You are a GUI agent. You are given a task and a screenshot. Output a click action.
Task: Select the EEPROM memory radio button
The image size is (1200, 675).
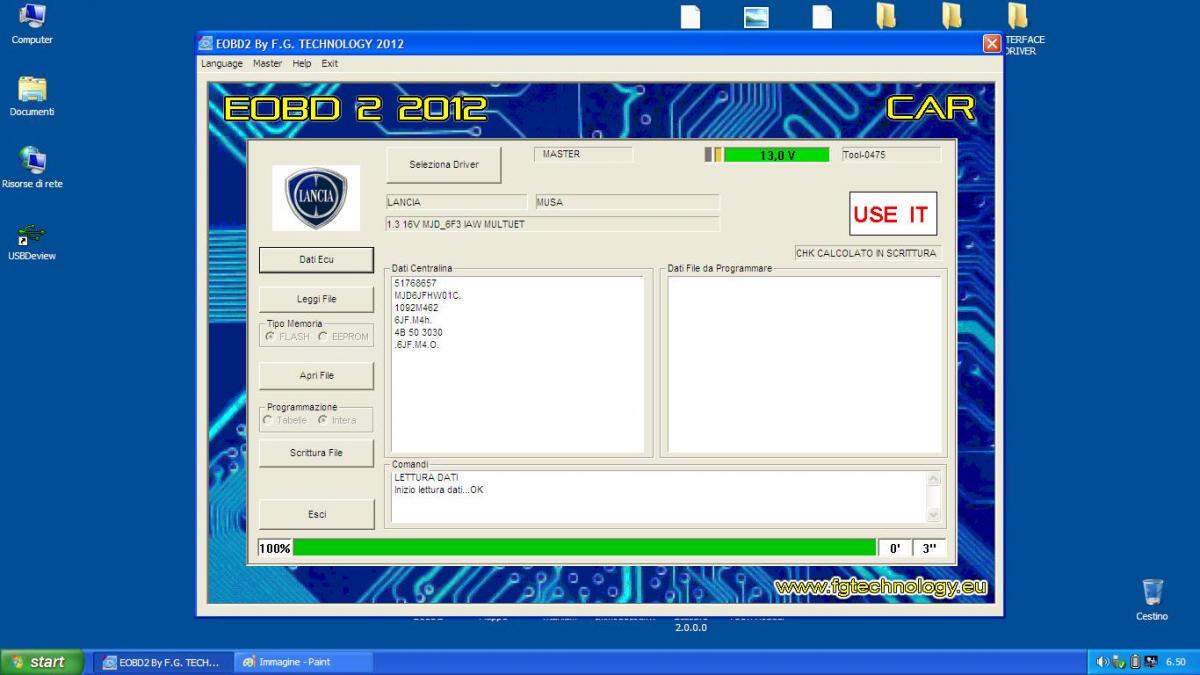[x=323, y=336]
